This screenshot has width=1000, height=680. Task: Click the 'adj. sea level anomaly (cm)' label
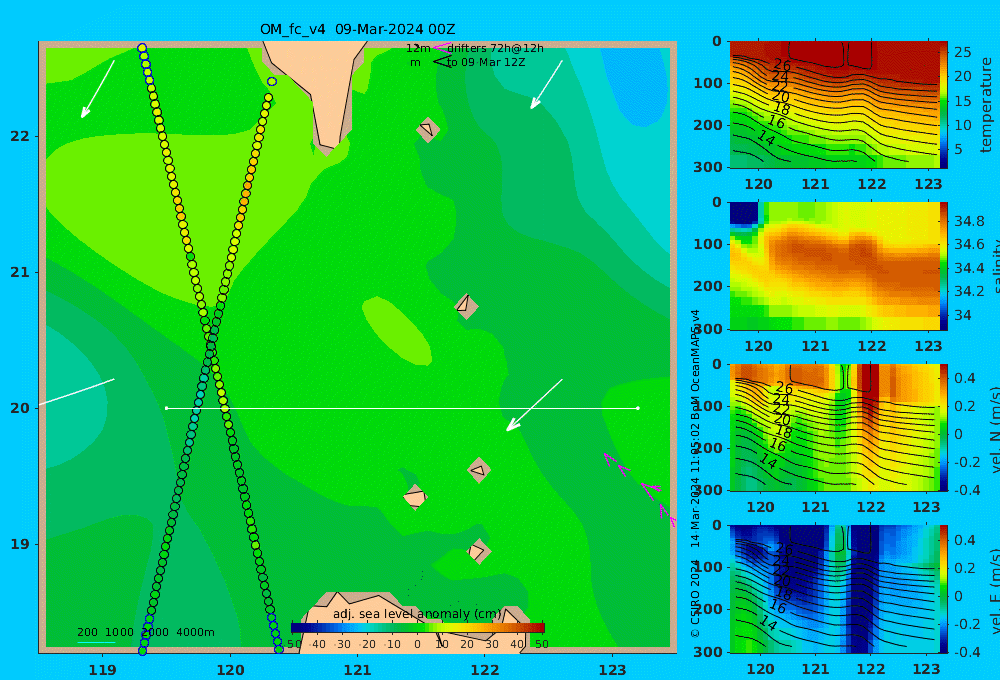coord(417,614)
